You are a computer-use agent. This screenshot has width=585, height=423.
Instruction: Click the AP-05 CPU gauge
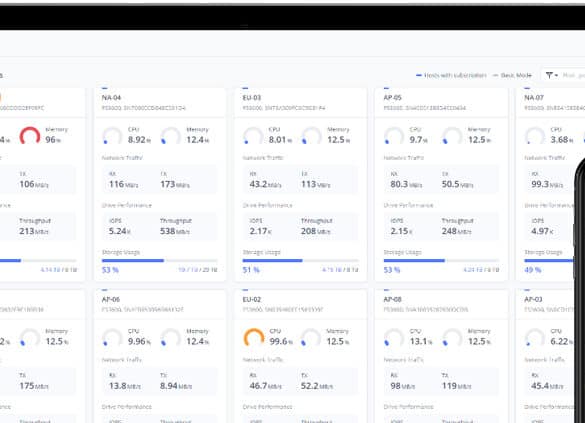coord(394,136)
